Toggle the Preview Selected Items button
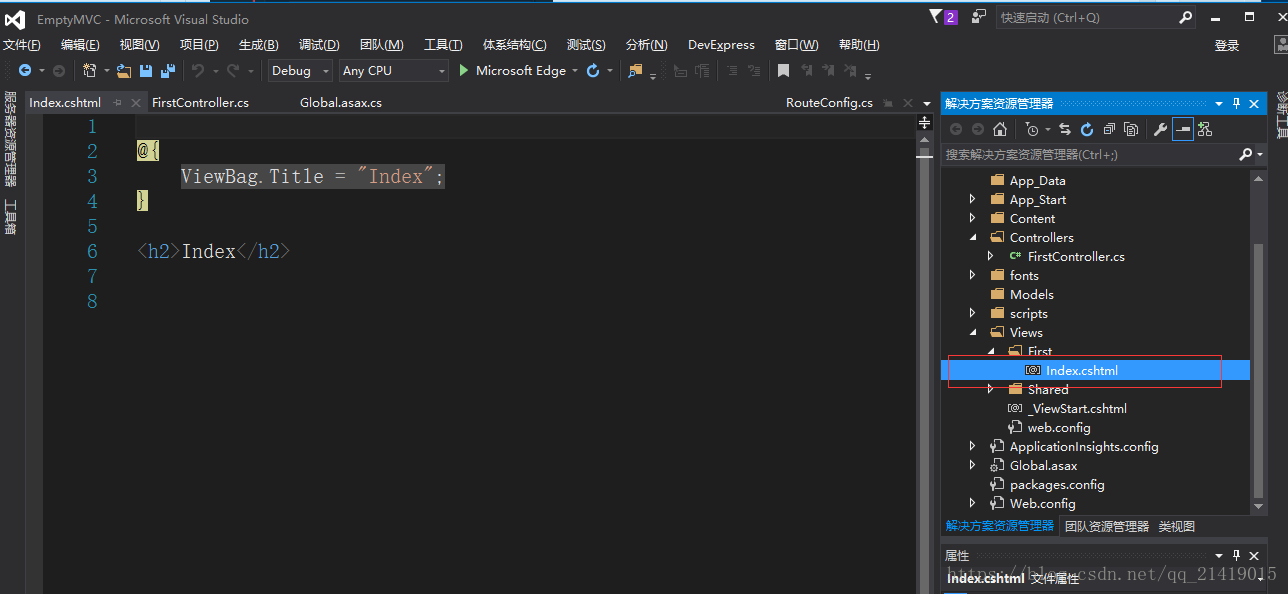This screenshot has width=1288, height=594. (1183, 129)
